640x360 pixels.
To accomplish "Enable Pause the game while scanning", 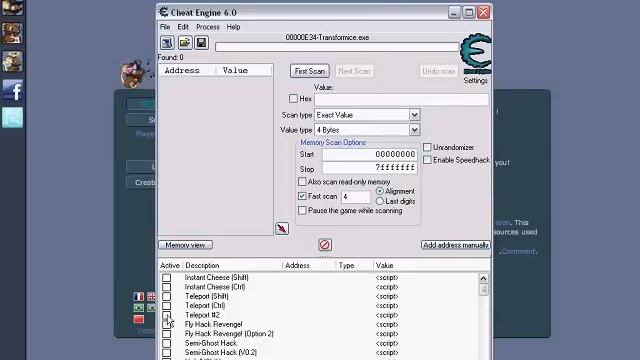I will tap(302, 211).
